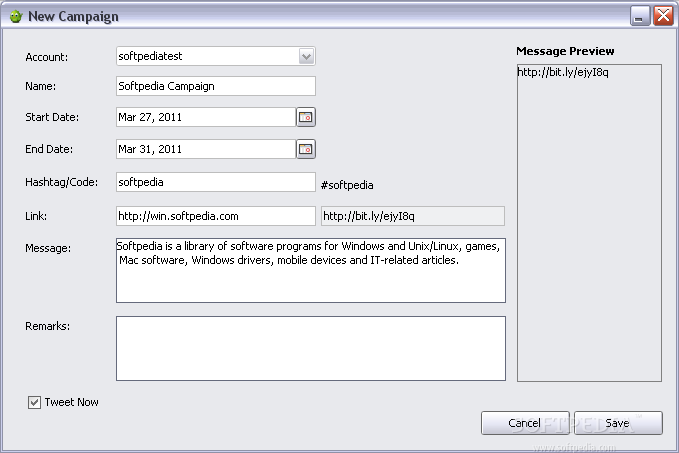
Task: Click the shortened bit.ly link field
Action: point(413,216)
